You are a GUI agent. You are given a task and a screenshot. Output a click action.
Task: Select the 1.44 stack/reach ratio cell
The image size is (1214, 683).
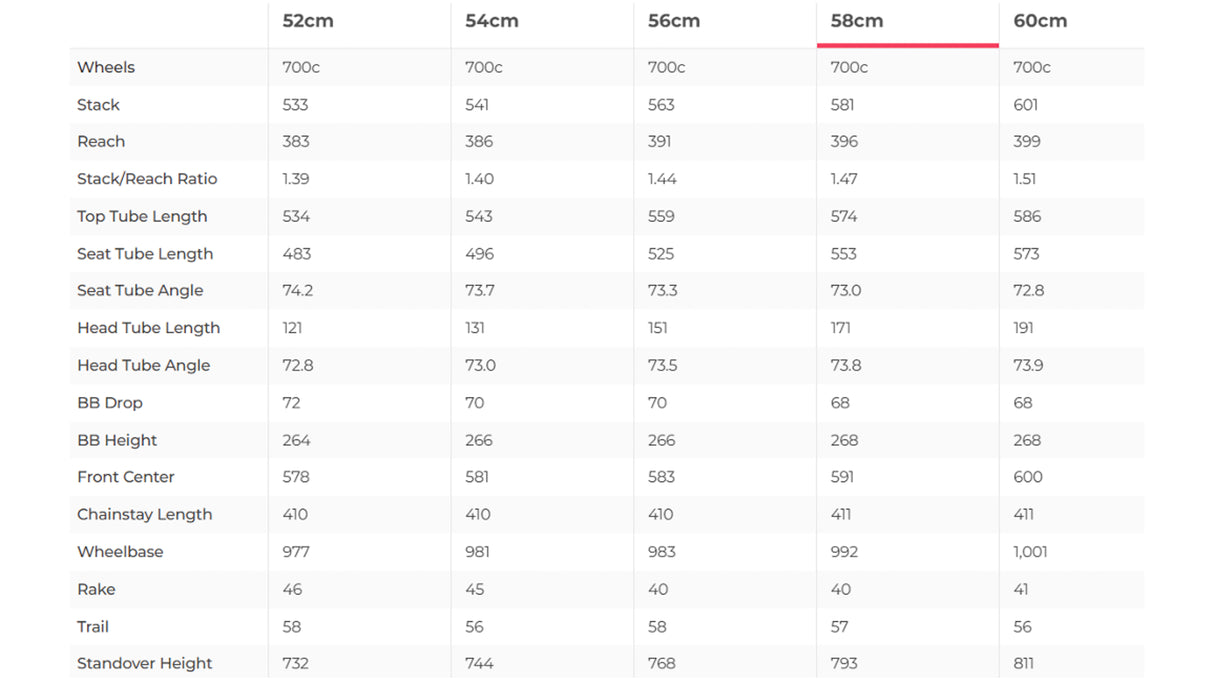click(662, 179)
